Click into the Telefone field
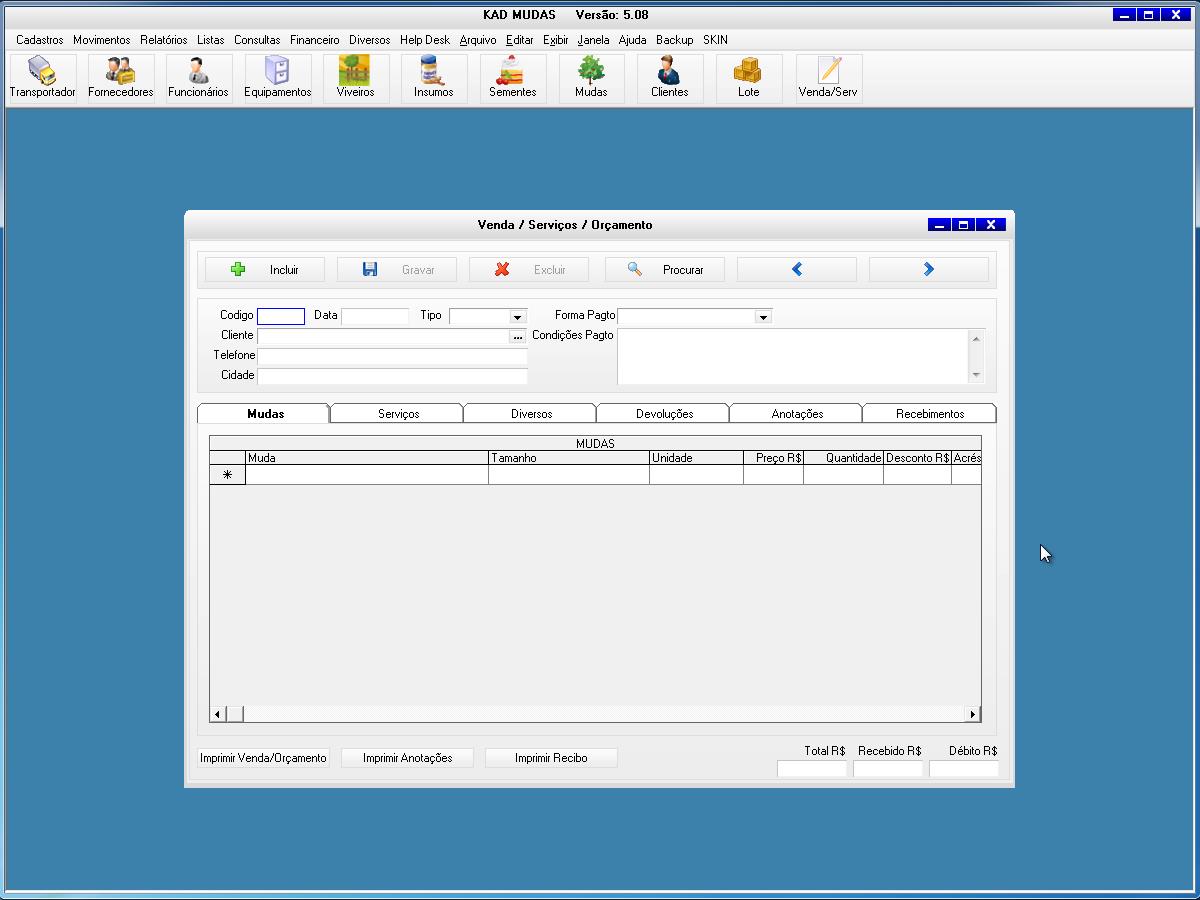1200x900 pixels. click(x=392, y=356)
